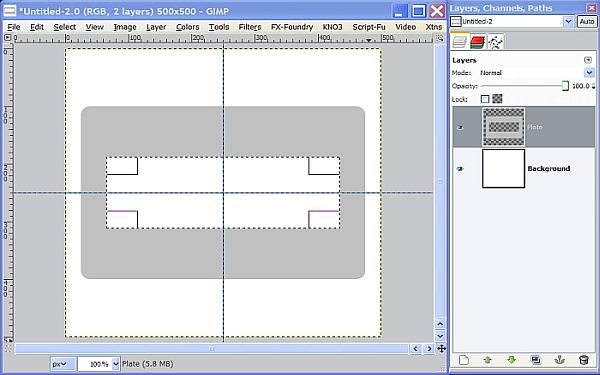Screen dimensions: 600x375
Task: Click the opacity value spinner arrows
Action: 593,86
